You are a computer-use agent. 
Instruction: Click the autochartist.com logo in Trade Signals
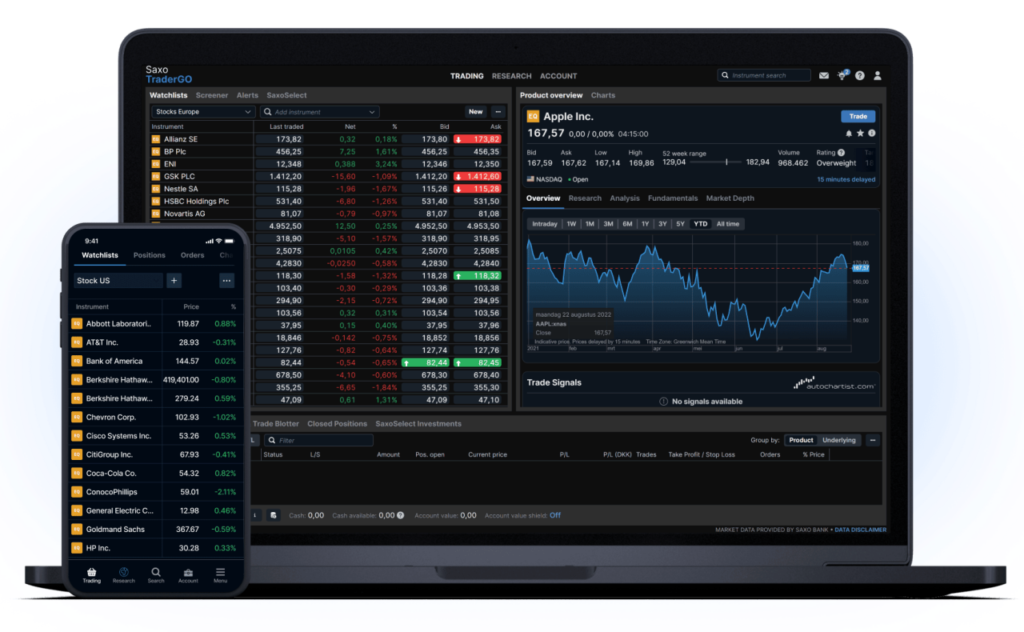point(834,383)
